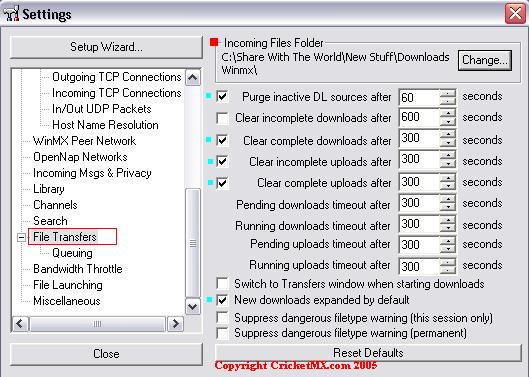
Task: Click Pending uploads timeout field
Action: [x=419, y=245]
